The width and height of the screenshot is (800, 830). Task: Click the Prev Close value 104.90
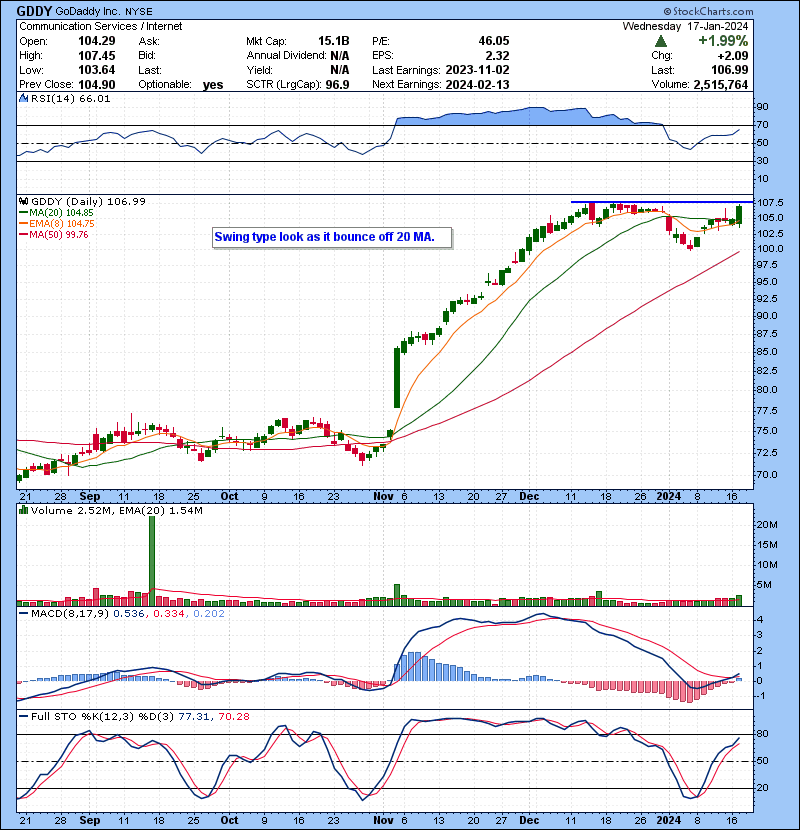pos(97,84)
